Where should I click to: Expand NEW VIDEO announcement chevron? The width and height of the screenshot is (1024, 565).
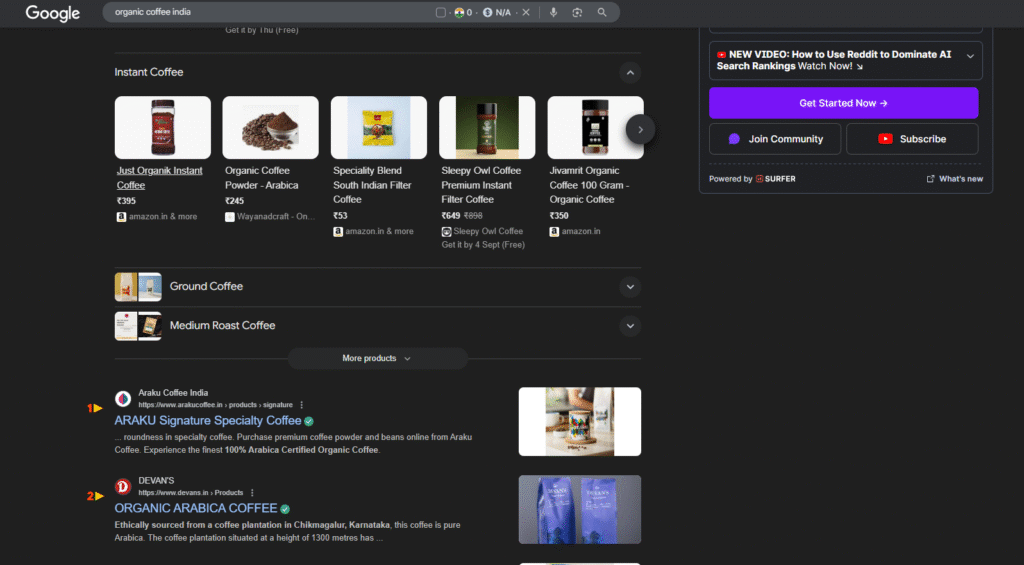970,56
